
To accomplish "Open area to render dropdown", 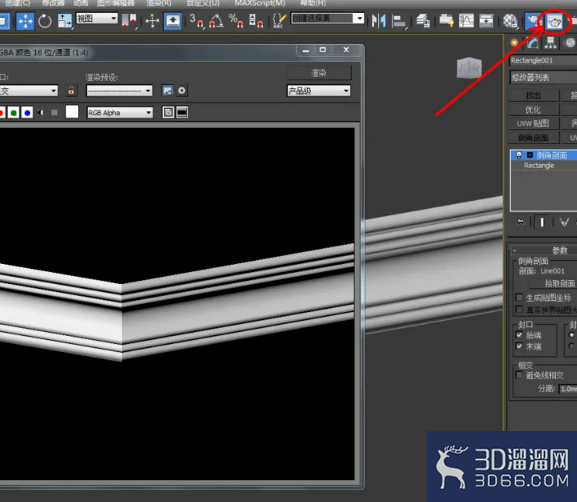I will (29, 91).
